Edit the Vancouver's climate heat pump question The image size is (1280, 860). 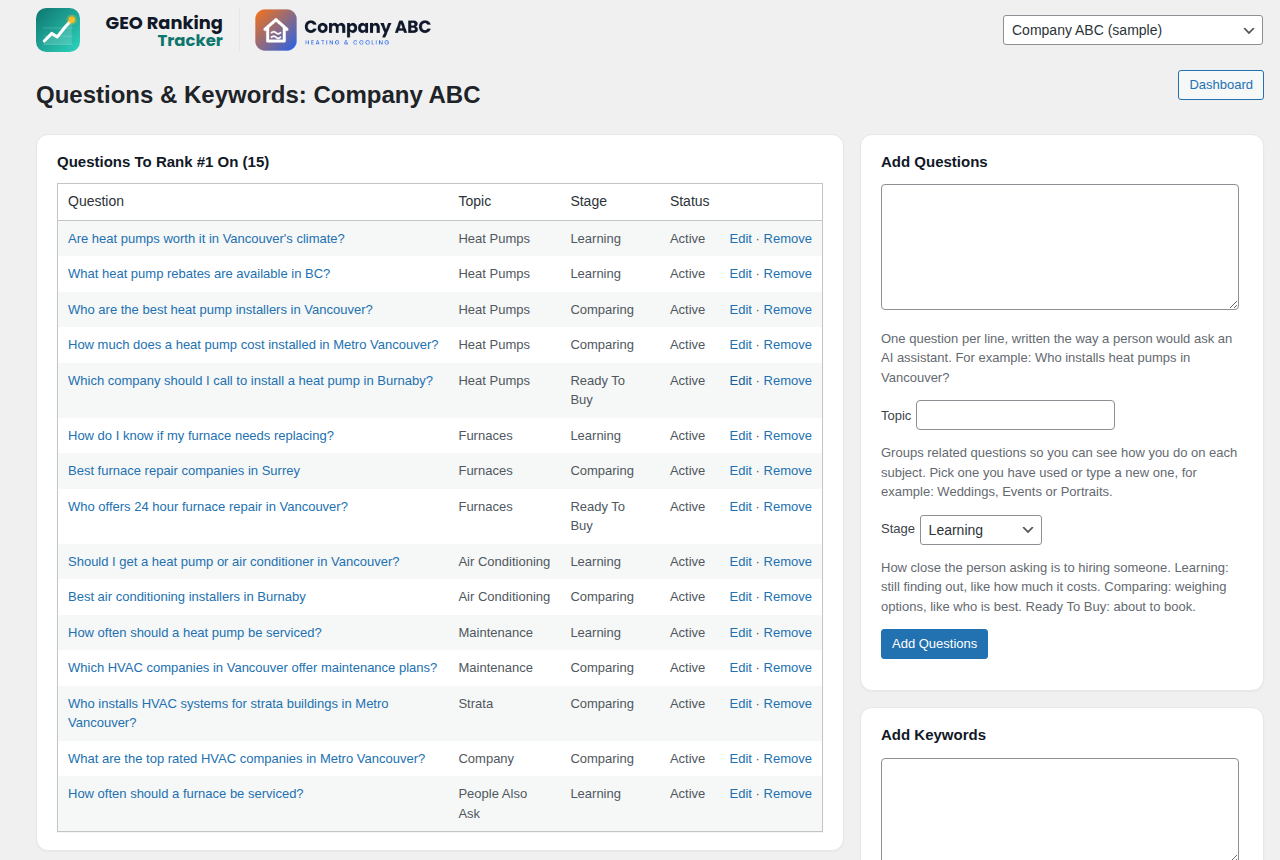point(741,239)
